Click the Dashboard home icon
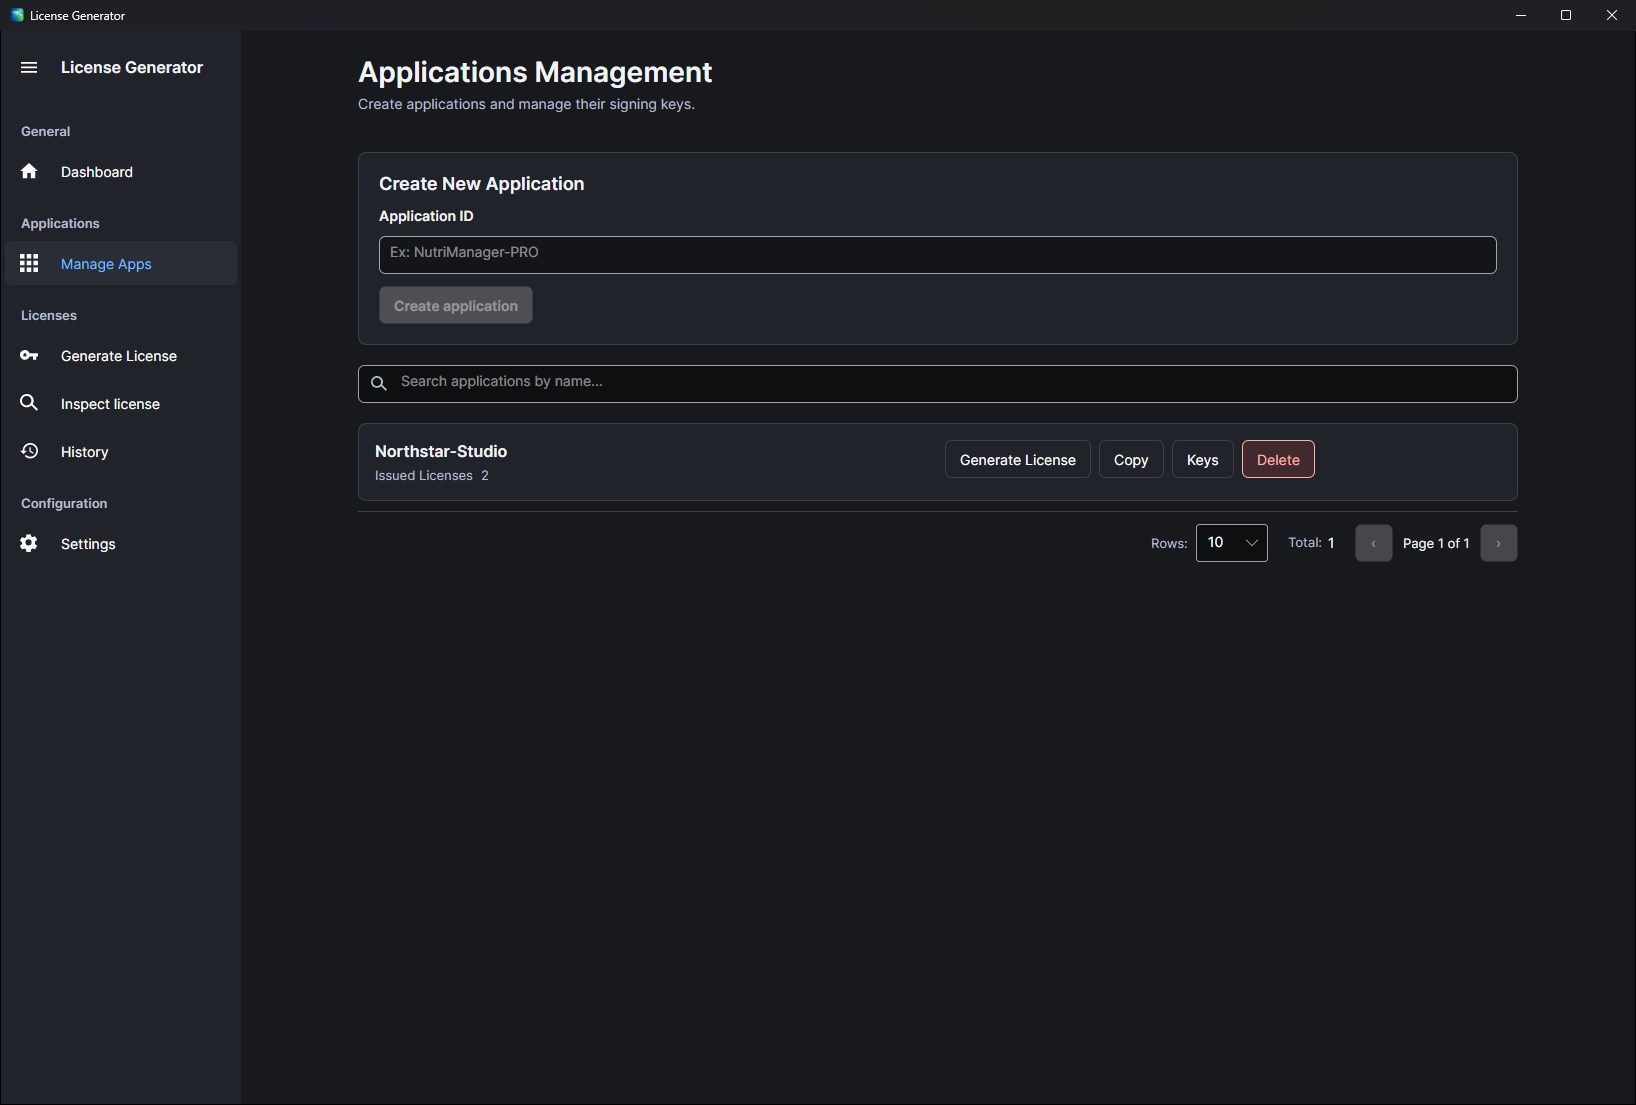Viewport: 1636px width, 1105px height. (x=29, y=171)
